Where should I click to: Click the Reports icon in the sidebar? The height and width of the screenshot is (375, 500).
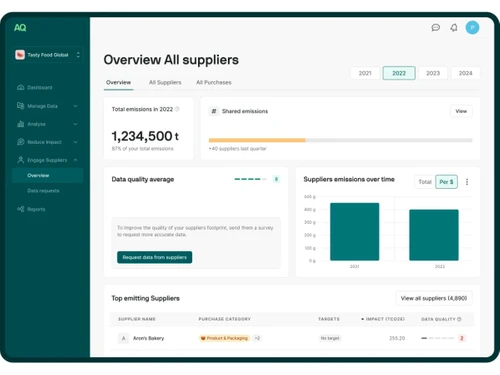21,209
